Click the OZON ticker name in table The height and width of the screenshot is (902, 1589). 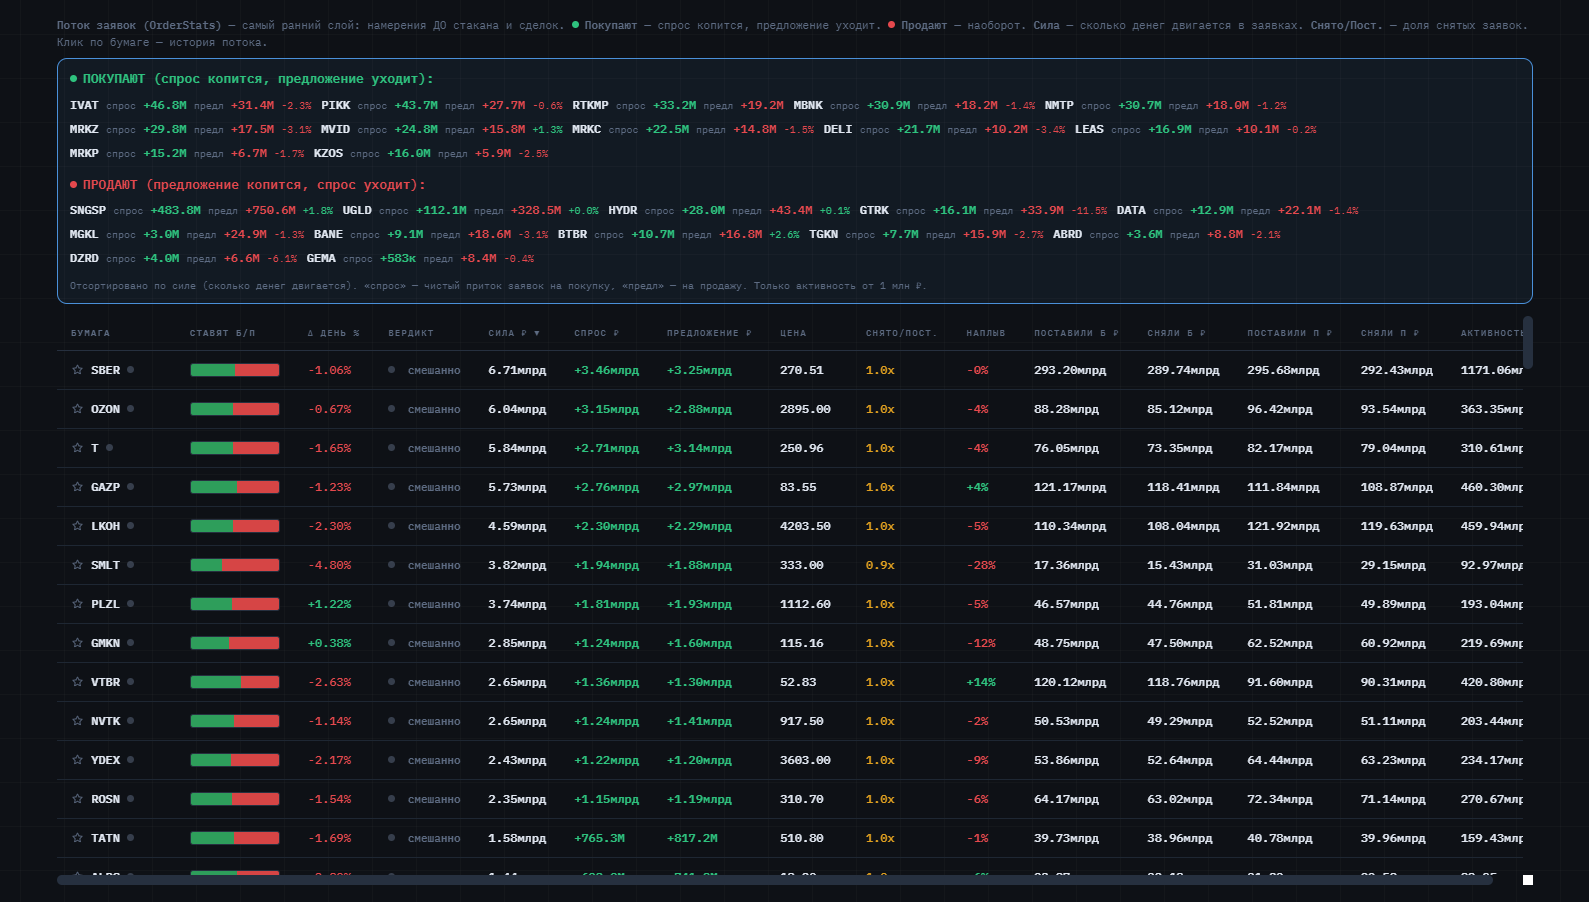click(x=105, y=409)
